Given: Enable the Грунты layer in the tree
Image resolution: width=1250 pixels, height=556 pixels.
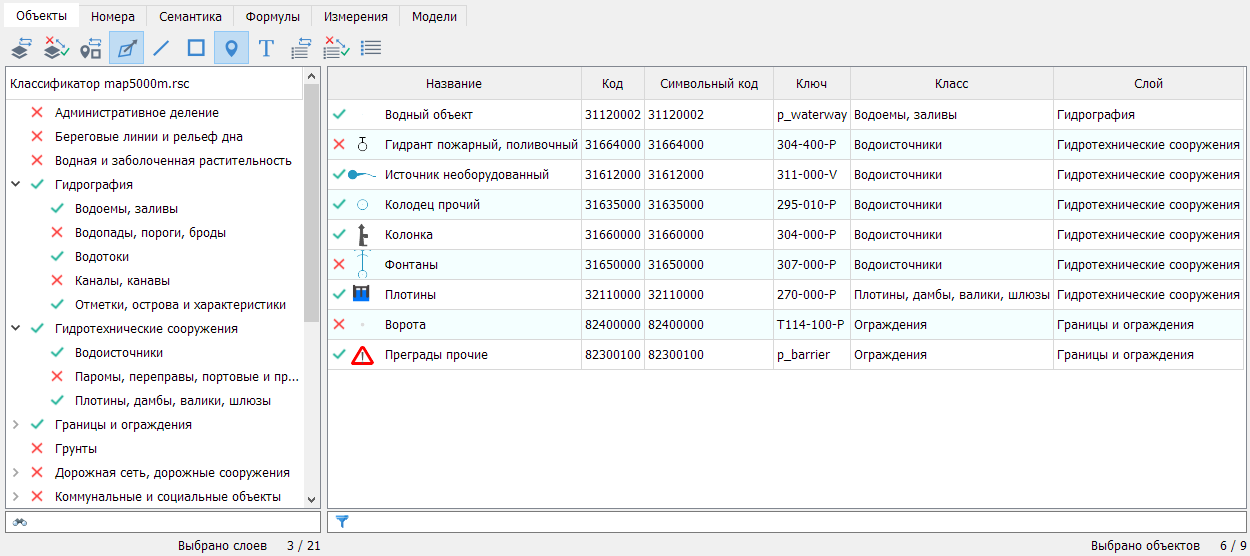Looking at the screenshot, I should click(x=37, y=449).
